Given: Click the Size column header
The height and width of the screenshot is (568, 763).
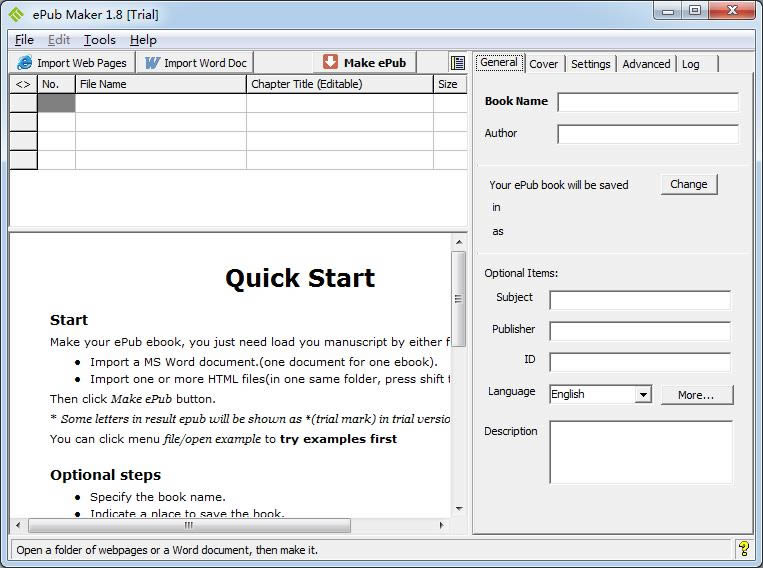Looking at the screenshot, I should click(x=450, y=84).
